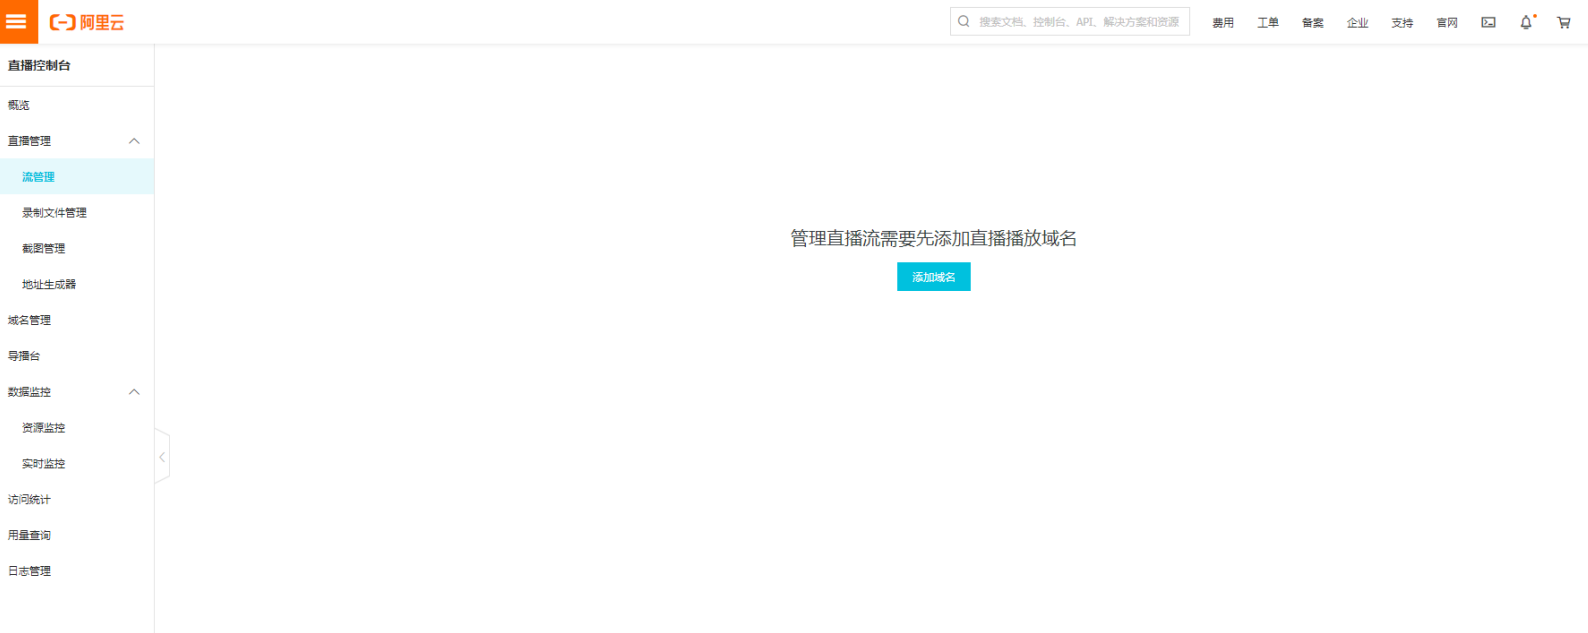Open the 工单 top menu
Image resolution: width=1588 pixels, height=633 pixels.
point(1268,22)
